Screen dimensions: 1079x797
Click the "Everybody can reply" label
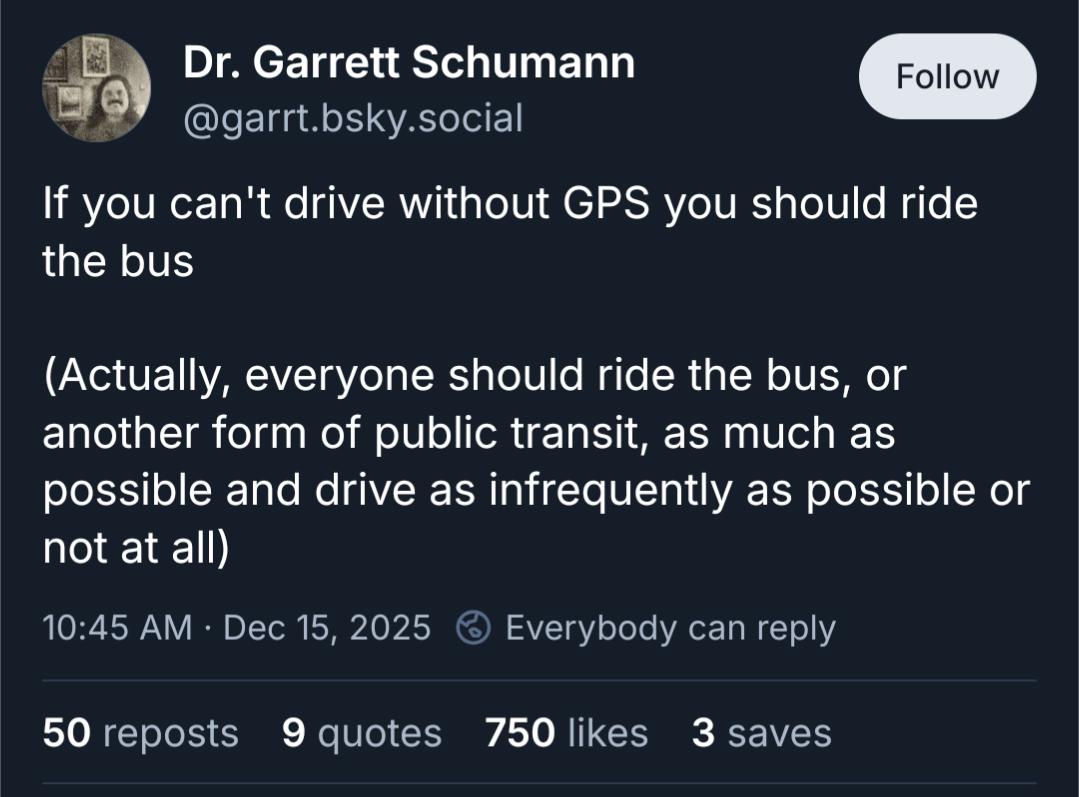(x=670, y=628)
